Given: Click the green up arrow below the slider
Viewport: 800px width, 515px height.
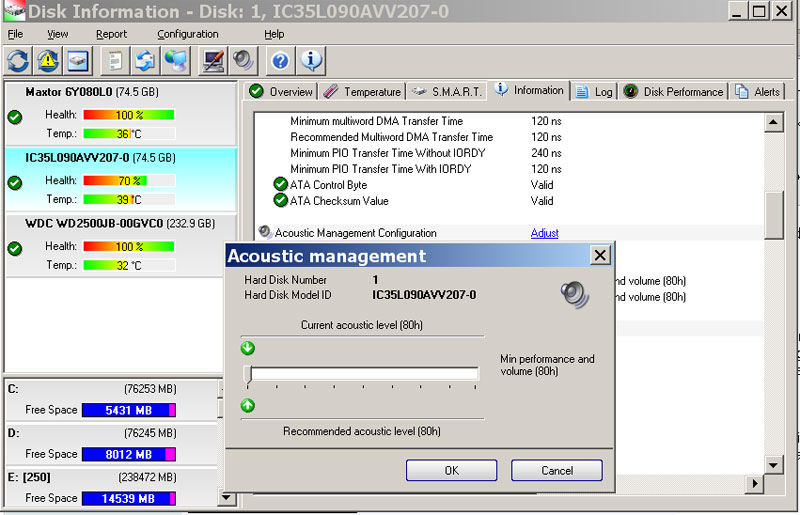Looking at the screenshot, I should point(248,405).
